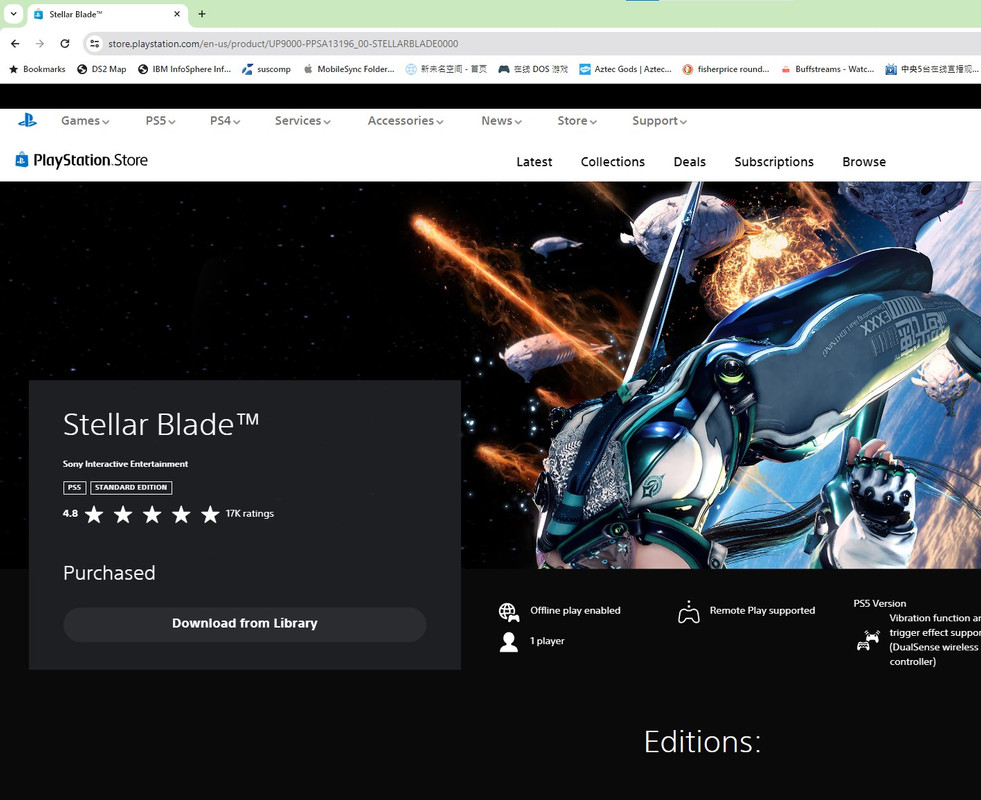Open a new browser tab
The image size is (981, 800).
point(201,14)
